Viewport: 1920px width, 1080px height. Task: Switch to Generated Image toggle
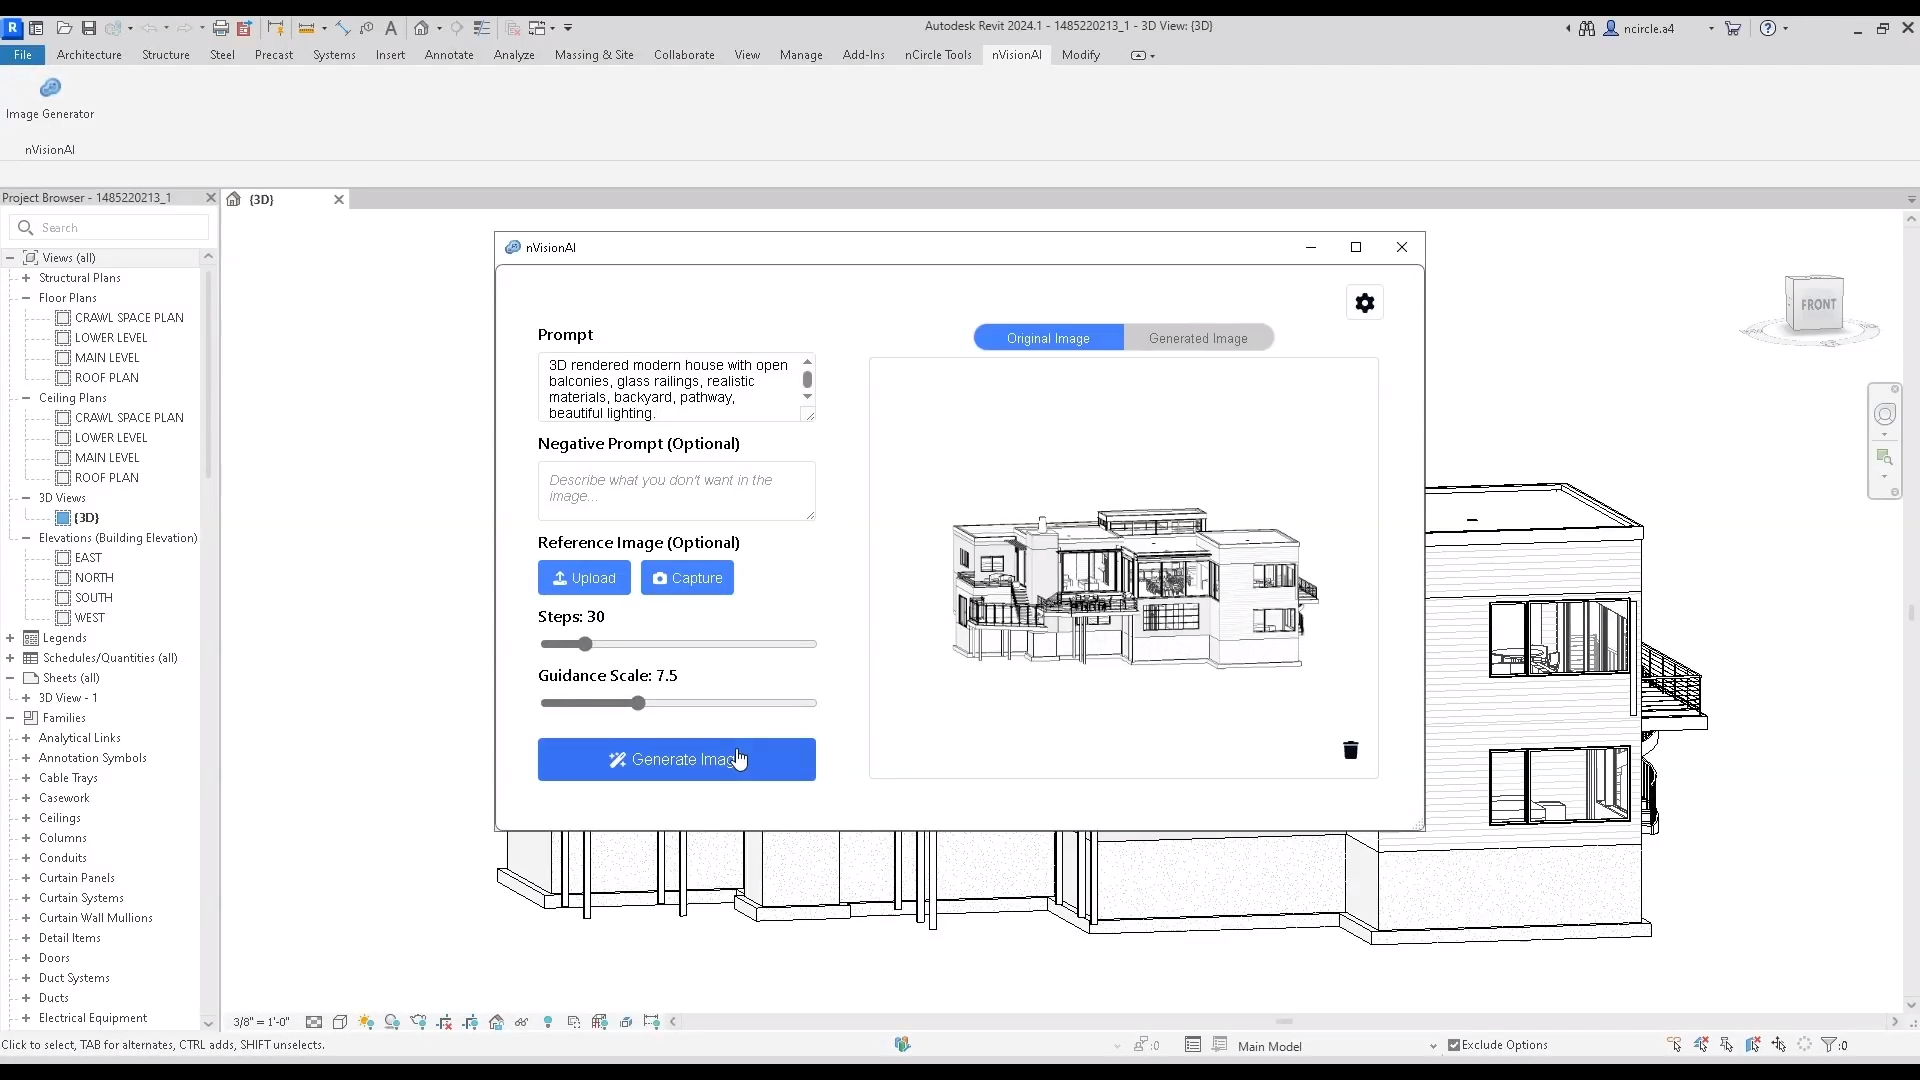click(1198, 338)
